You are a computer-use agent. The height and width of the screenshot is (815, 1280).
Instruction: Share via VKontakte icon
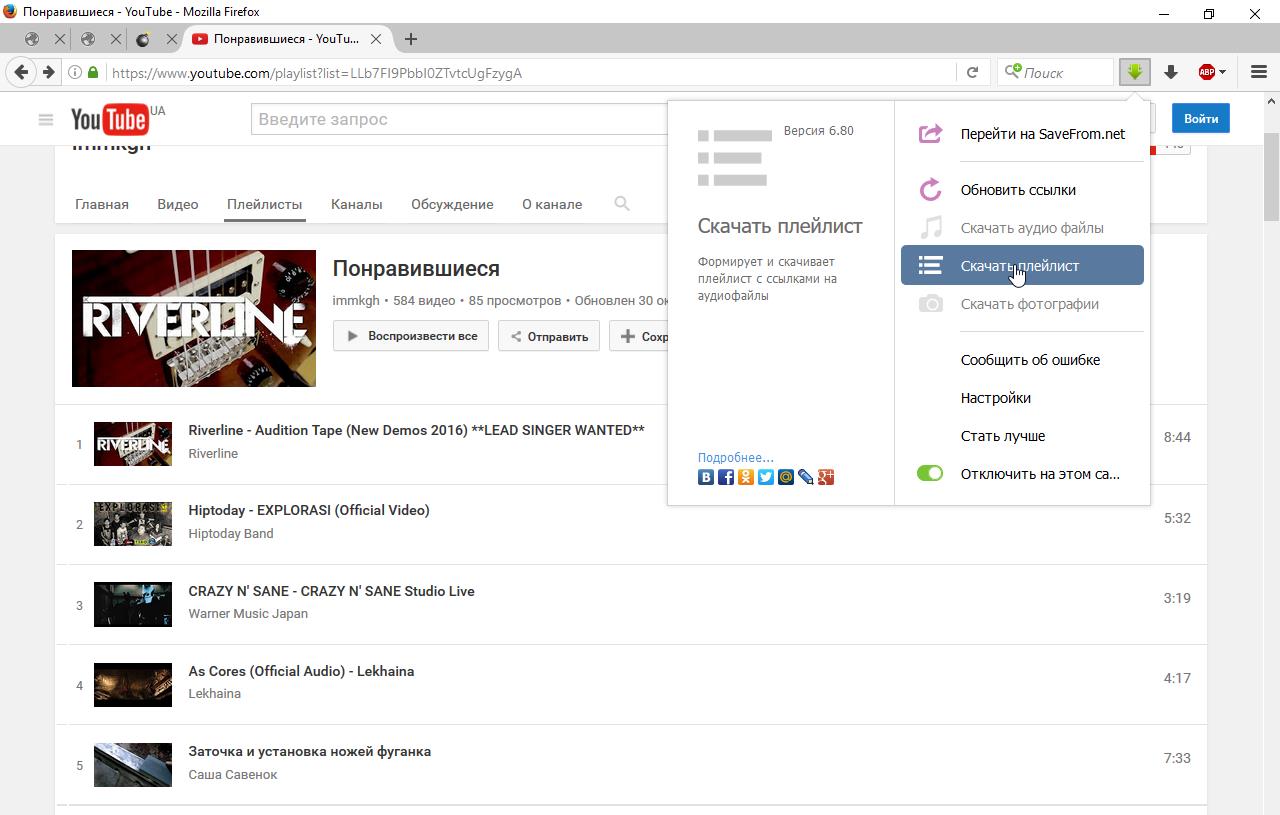706,477
